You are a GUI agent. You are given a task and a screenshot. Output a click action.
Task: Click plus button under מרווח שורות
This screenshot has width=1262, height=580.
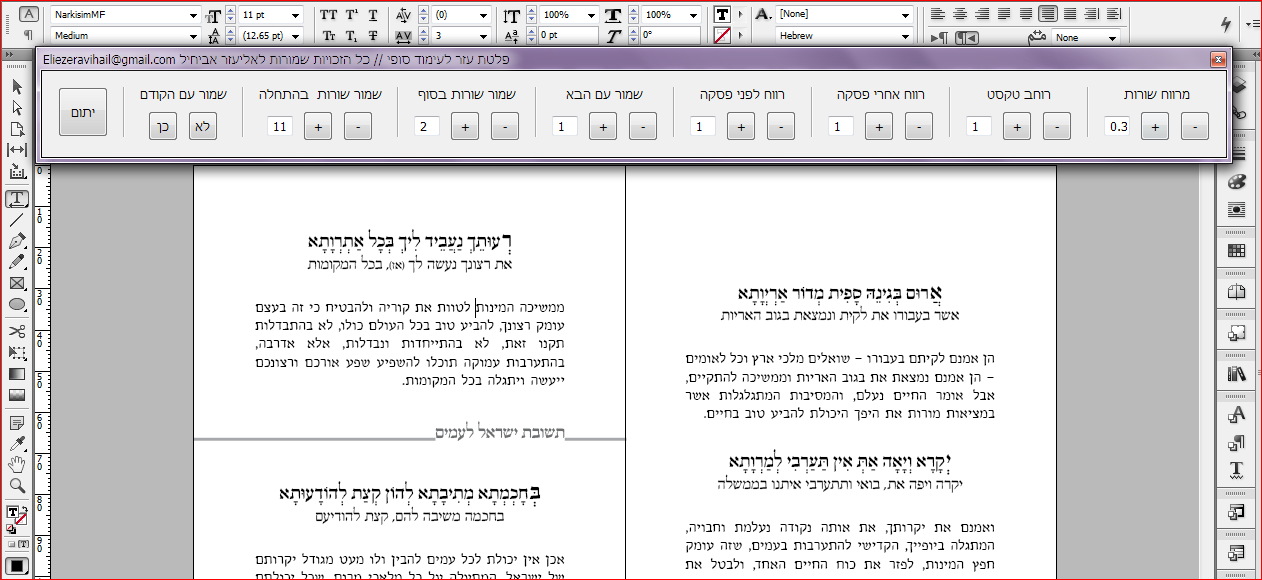point(1154,126)
